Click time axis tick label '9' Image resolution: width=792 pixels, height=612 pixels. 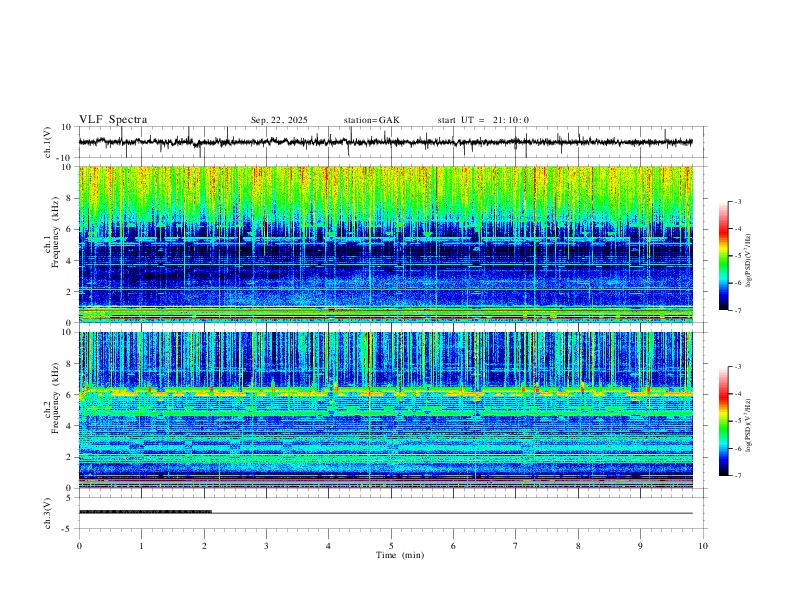[640, 546]
